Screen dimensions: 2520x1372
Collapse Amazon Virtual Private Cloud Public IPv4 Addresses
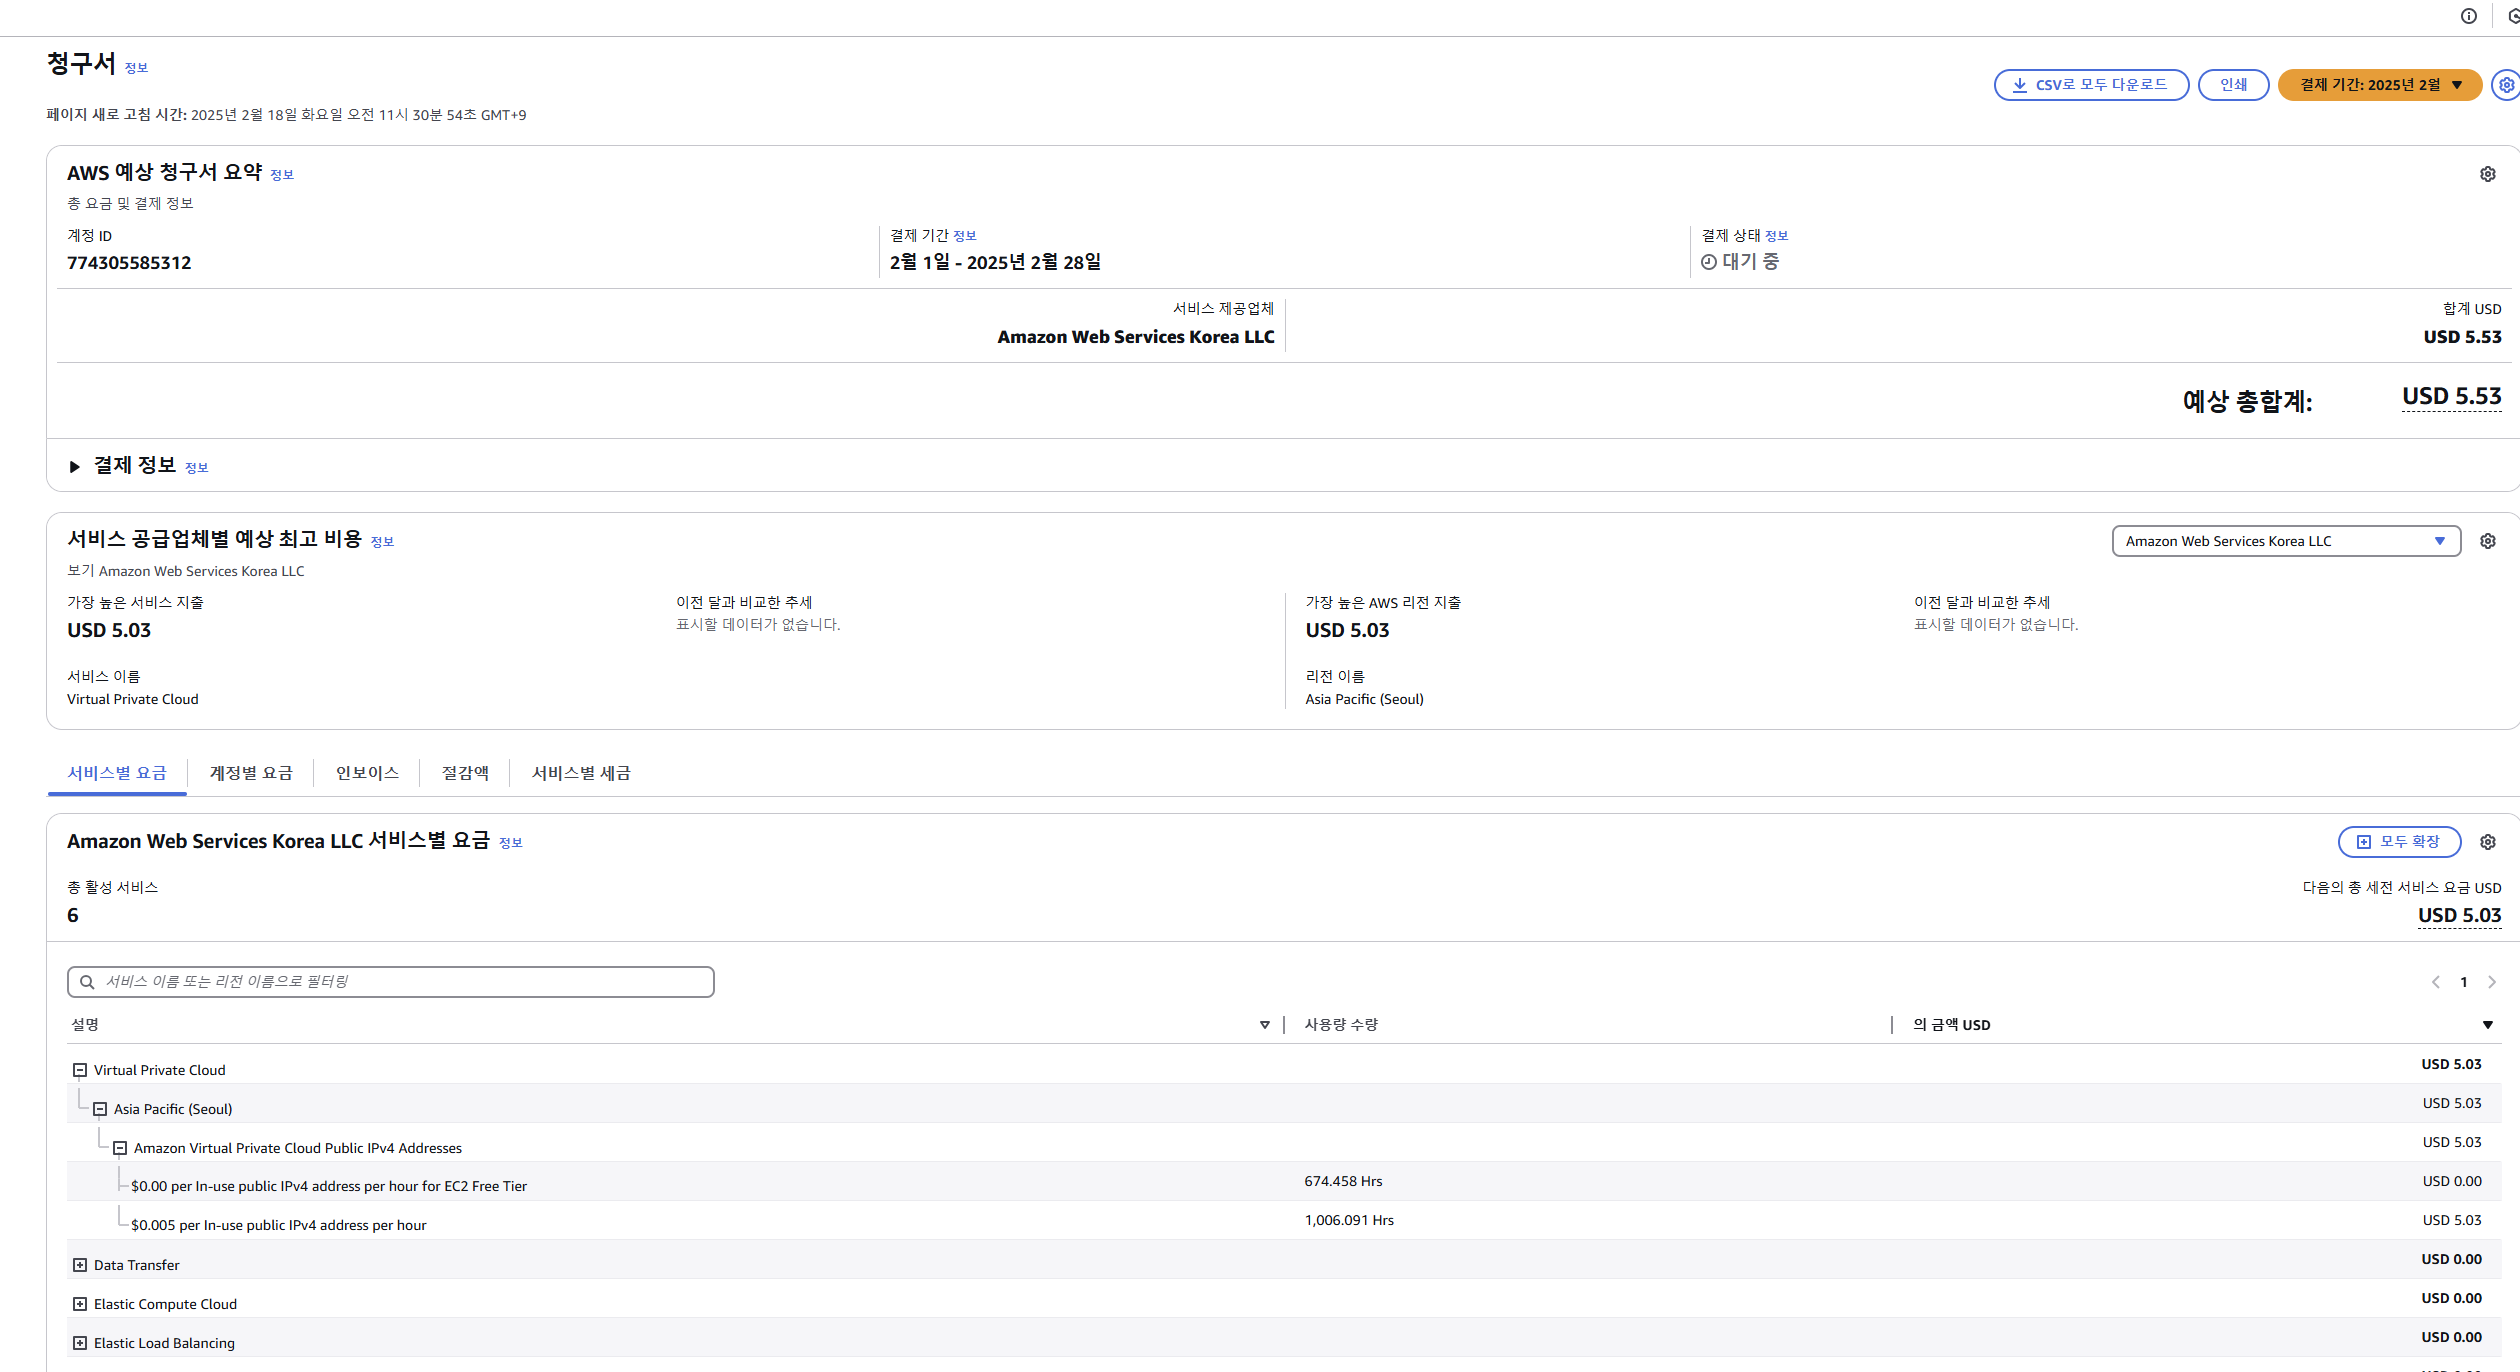[120, 1148]
